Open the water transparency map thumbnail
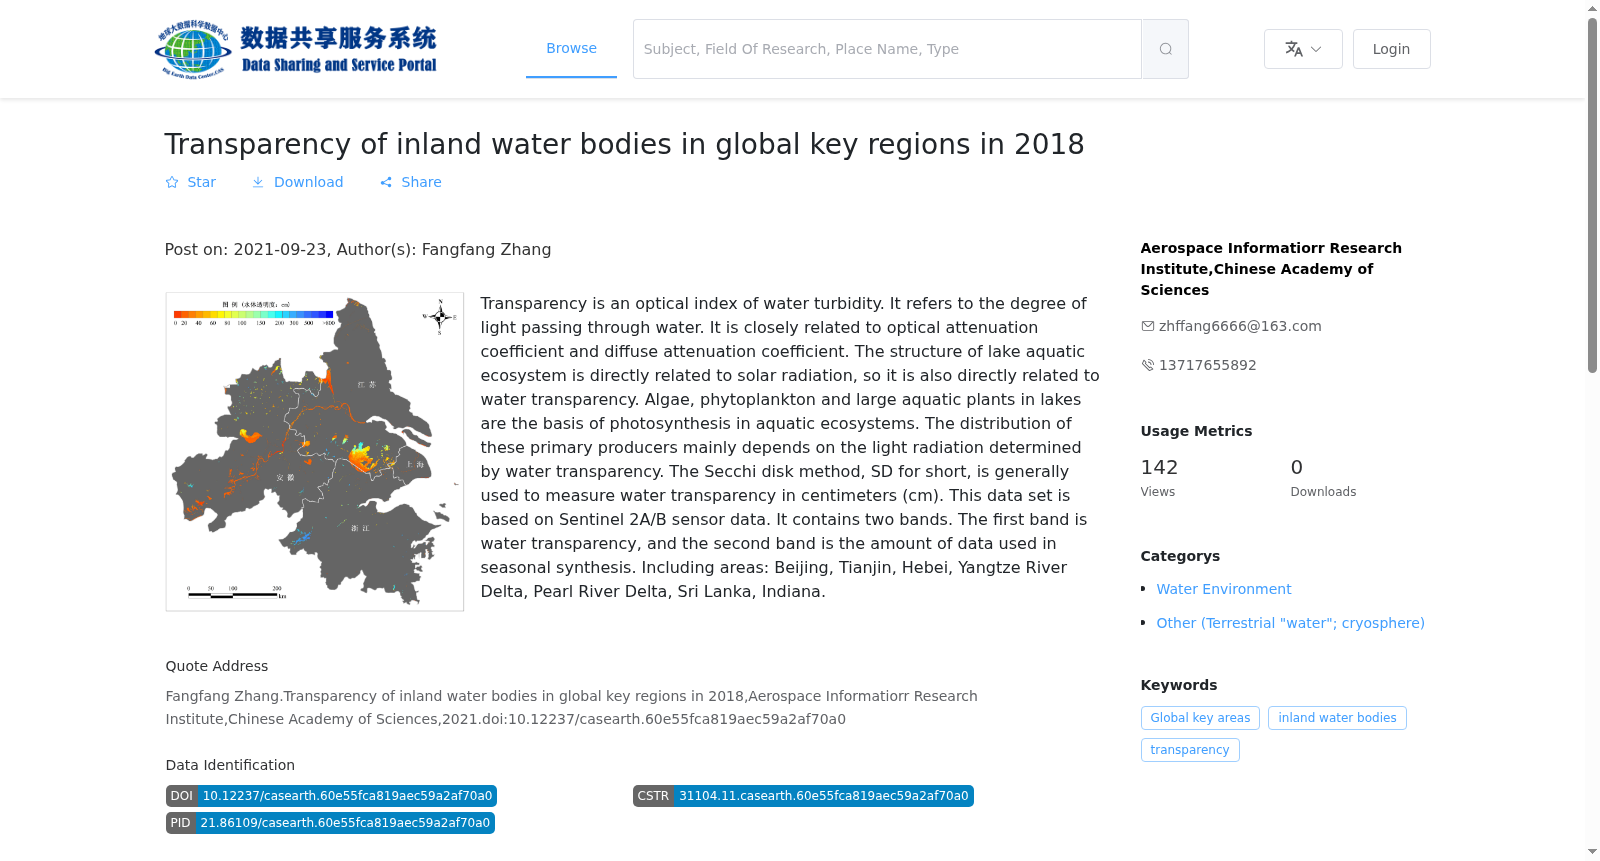This screenshot has height=861, width=1600. pyautogui.click(x=315, y=452)
